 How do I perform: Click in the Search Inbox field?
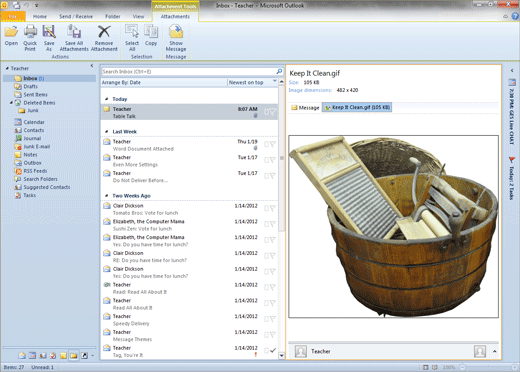[x=189, y=71]
